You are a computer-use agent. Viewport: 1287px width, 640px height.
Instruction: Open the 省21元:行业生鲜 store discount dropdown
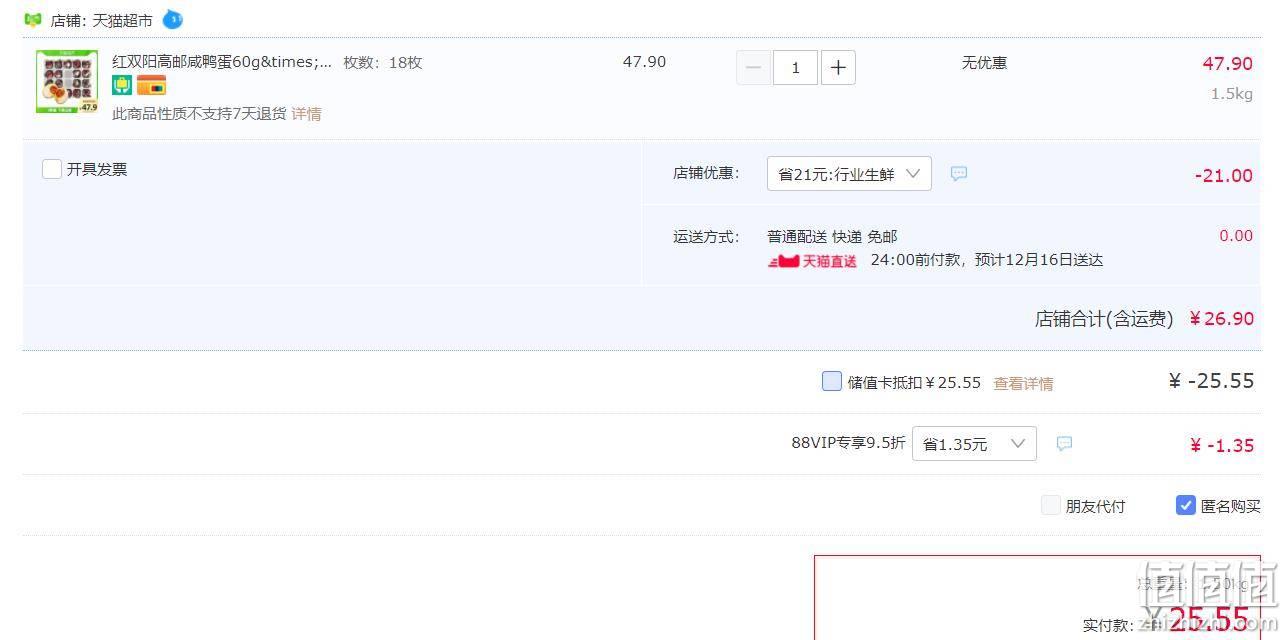point(849,173)
